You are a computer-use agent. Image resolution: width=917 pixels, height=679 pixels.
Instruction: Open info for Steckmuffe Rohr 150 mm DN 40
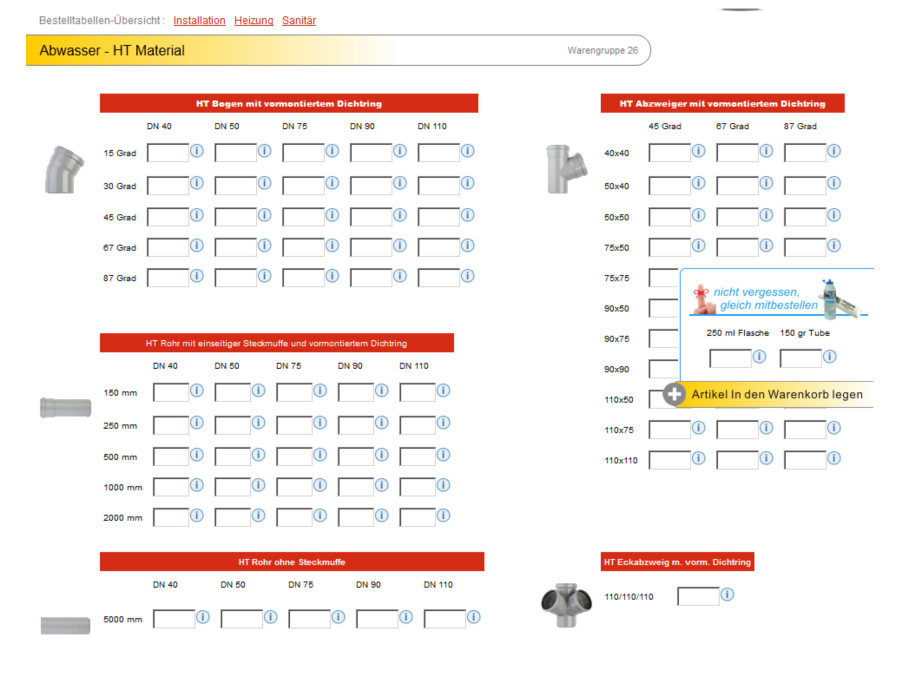coord(197,390)
